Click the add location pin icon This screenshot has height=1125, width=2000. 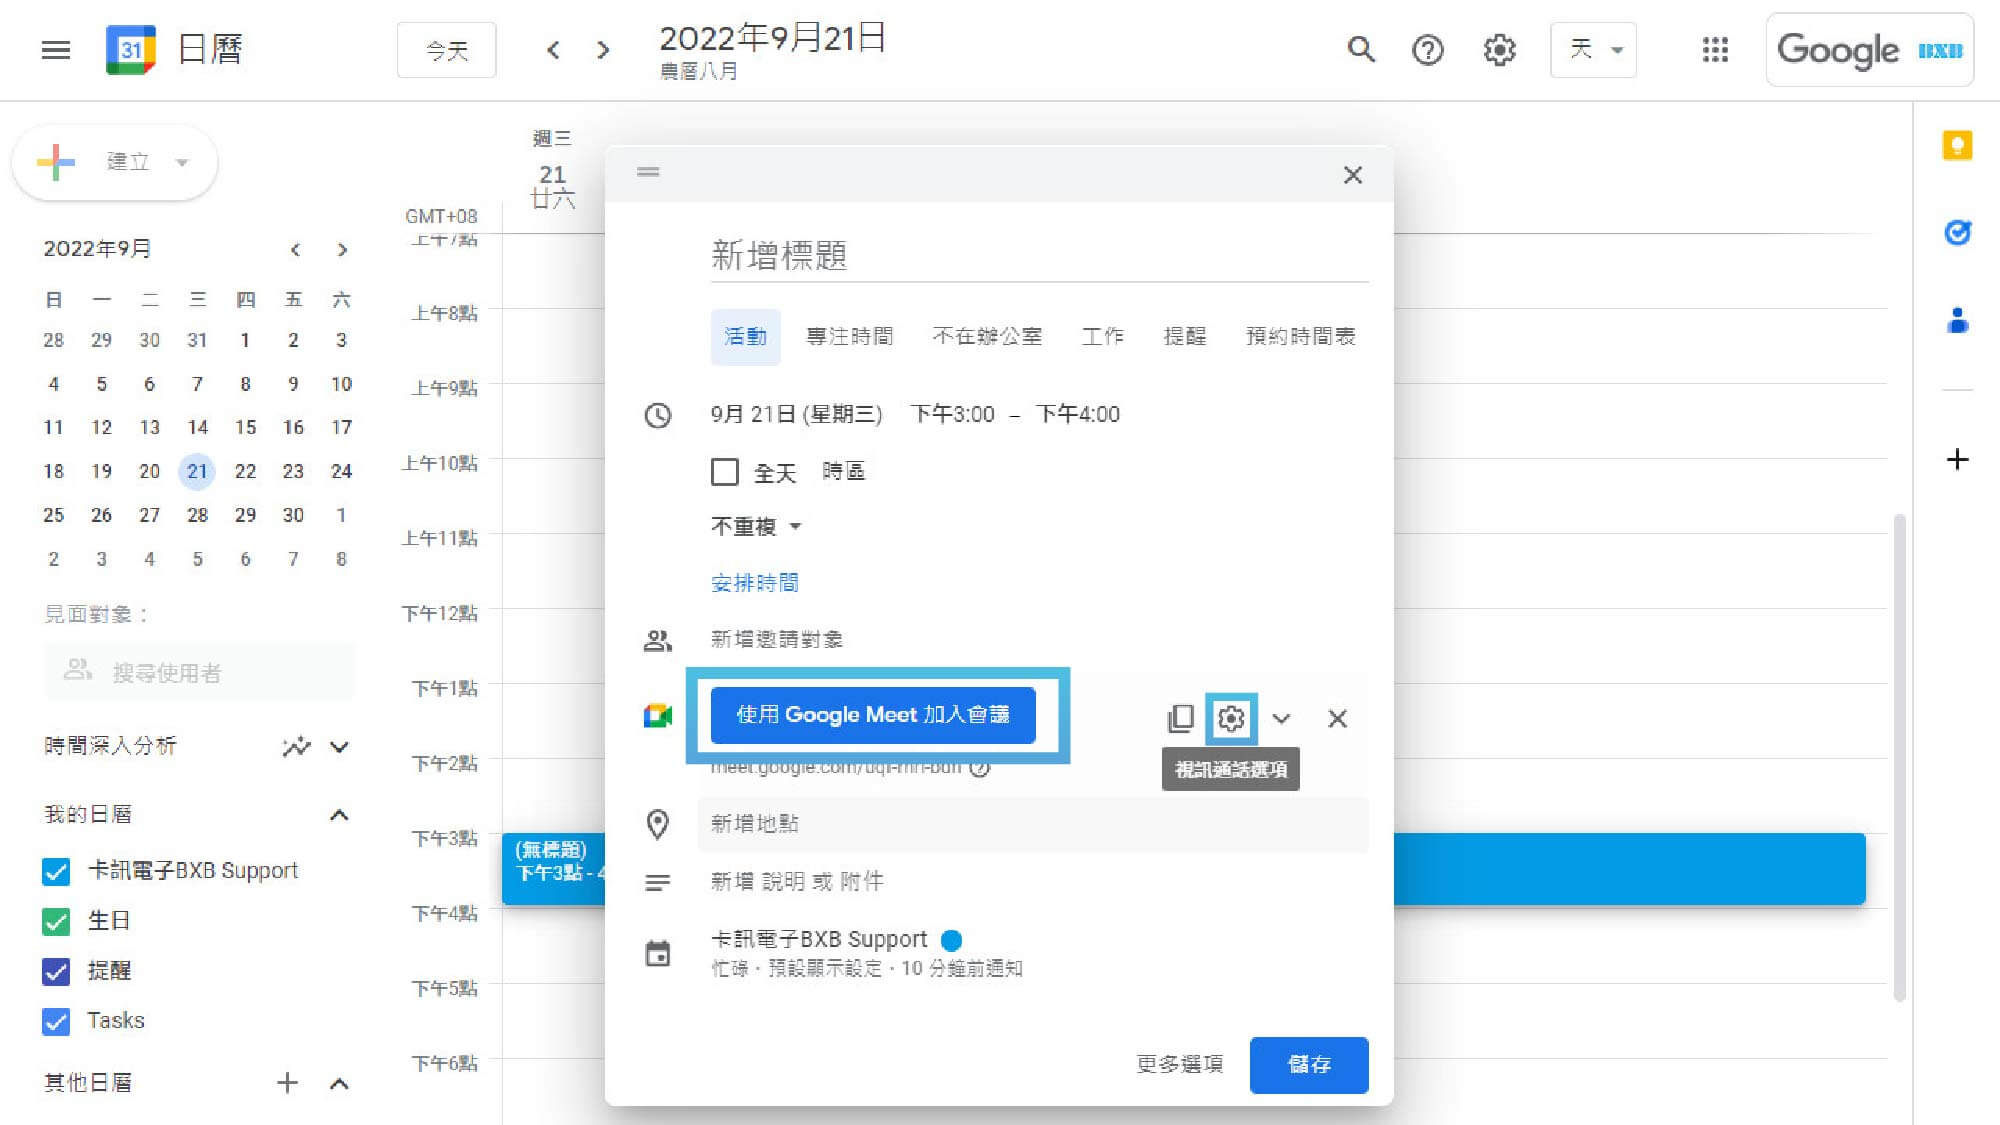coord(657,824)
